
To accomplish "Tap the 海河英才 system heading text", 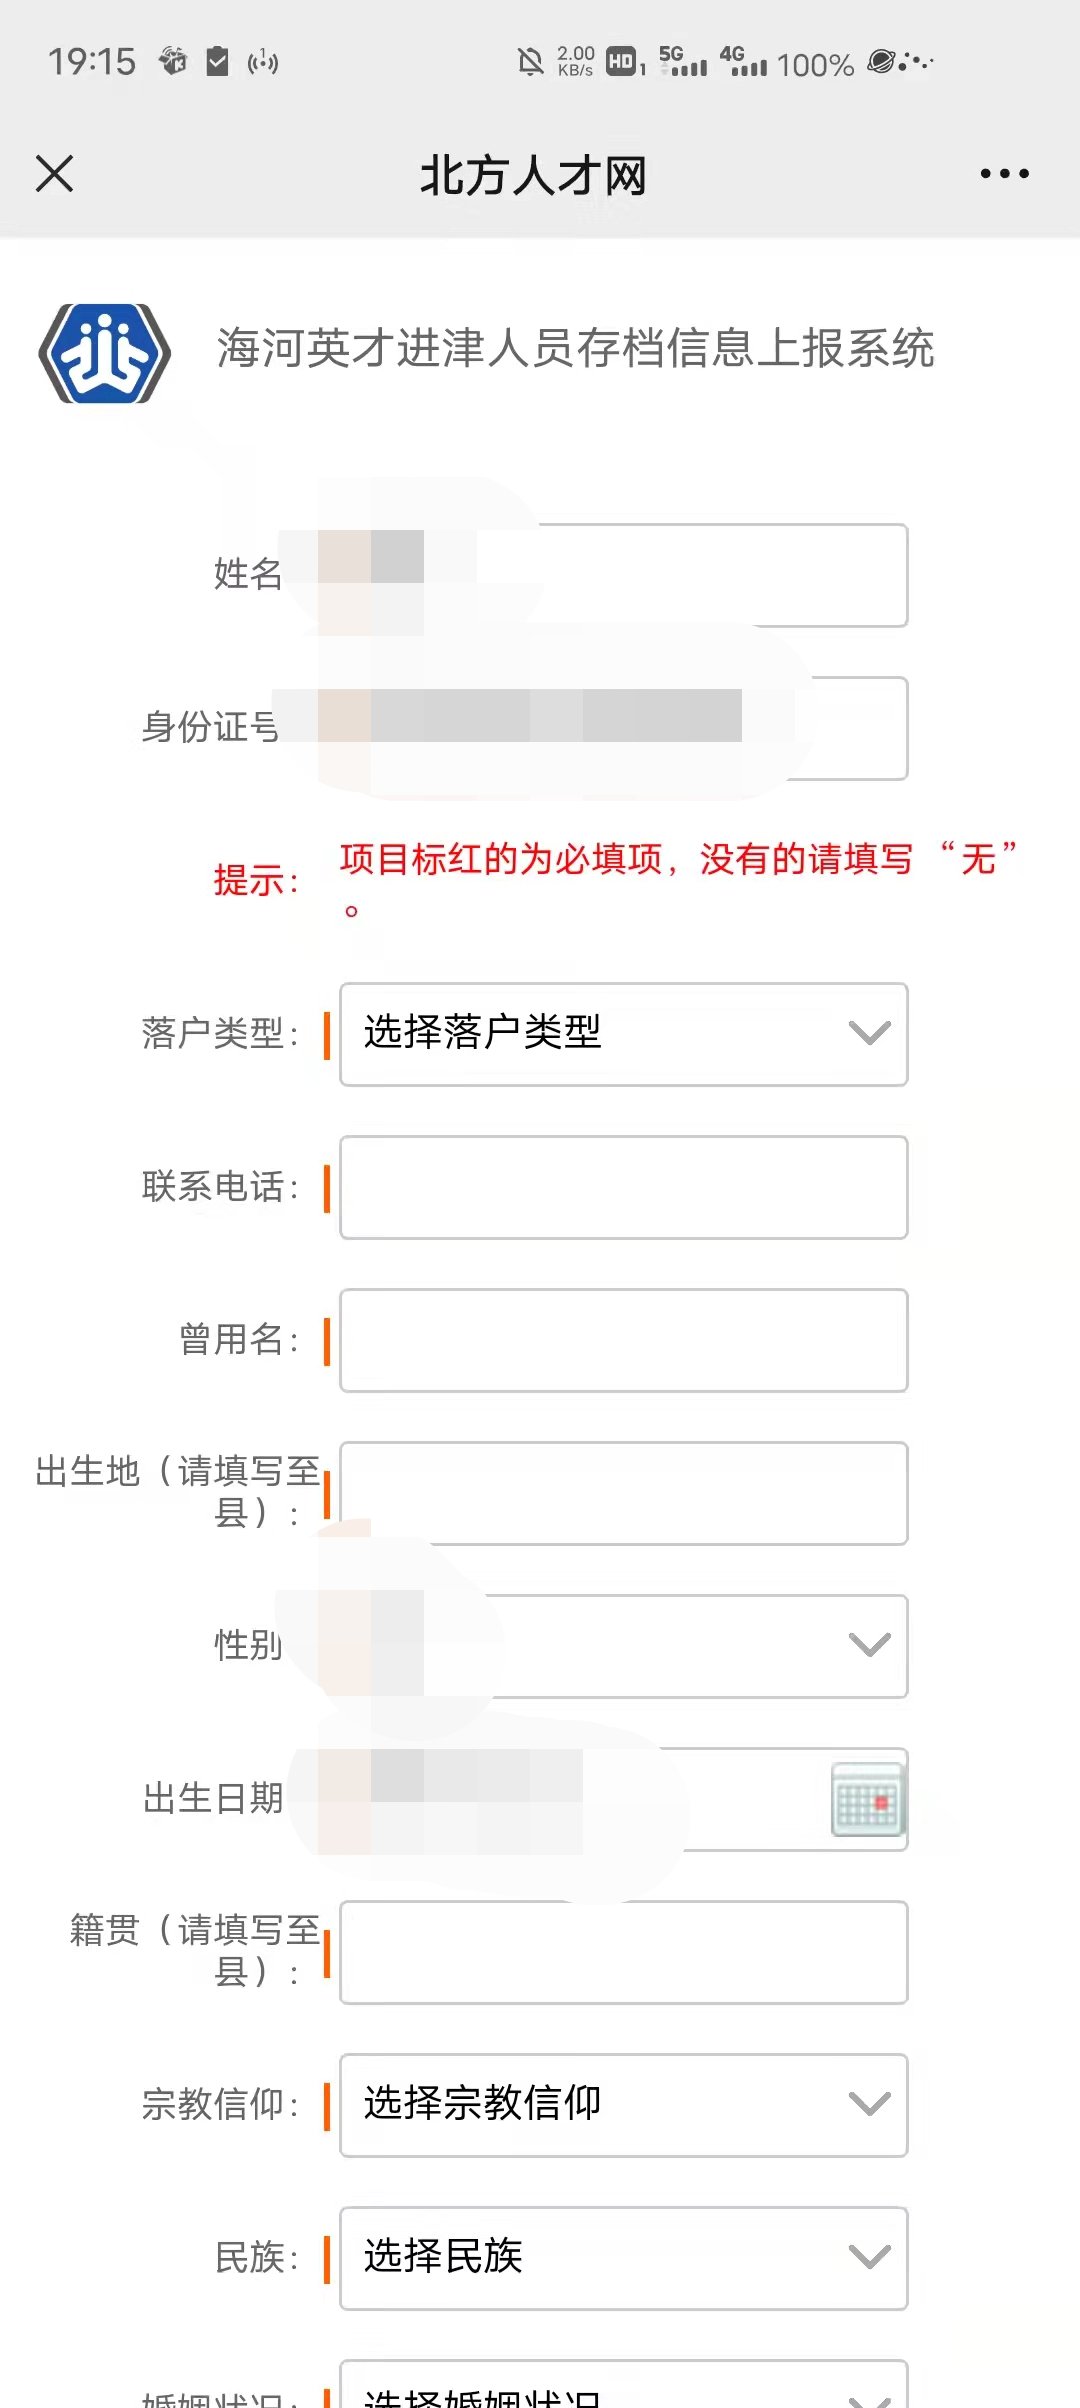I will (575, 349).
